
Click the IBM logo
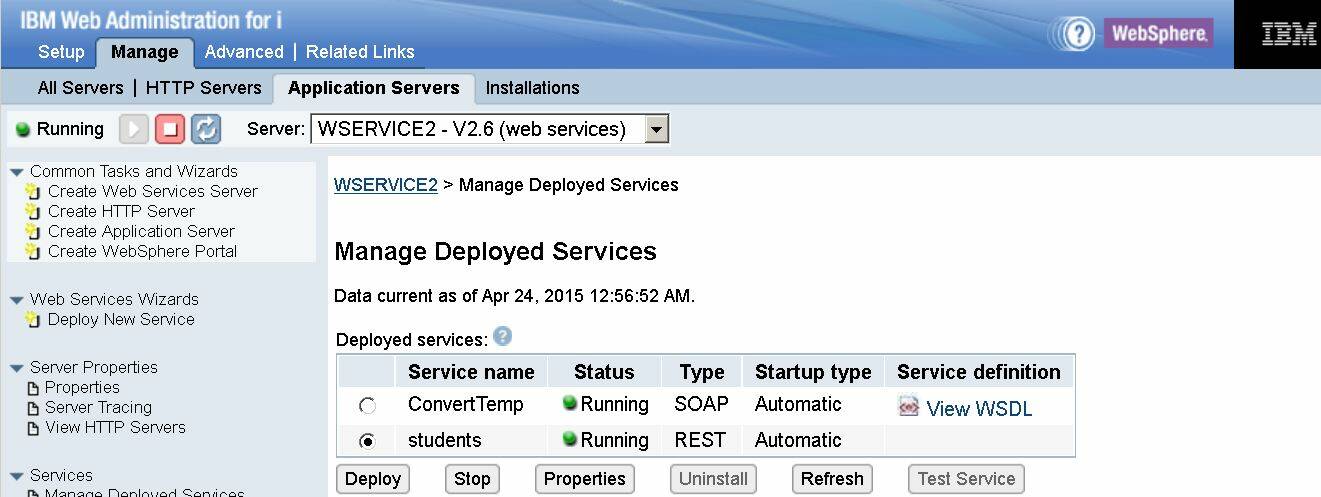1288,35
